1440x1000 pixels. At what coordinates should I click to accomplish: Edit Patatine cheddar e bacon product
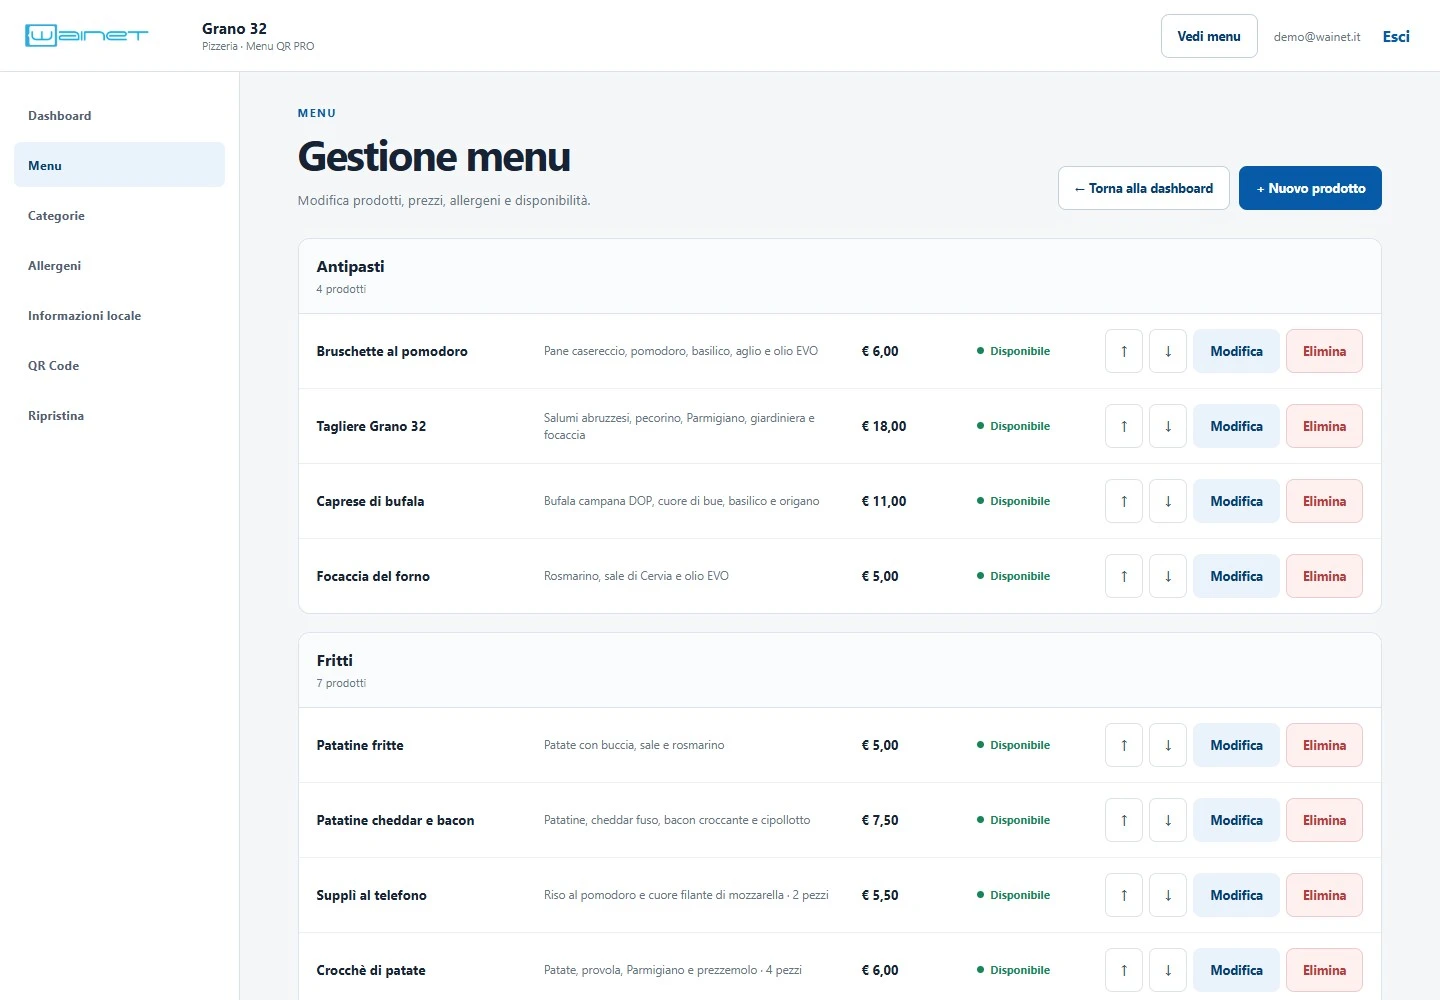1236,820
